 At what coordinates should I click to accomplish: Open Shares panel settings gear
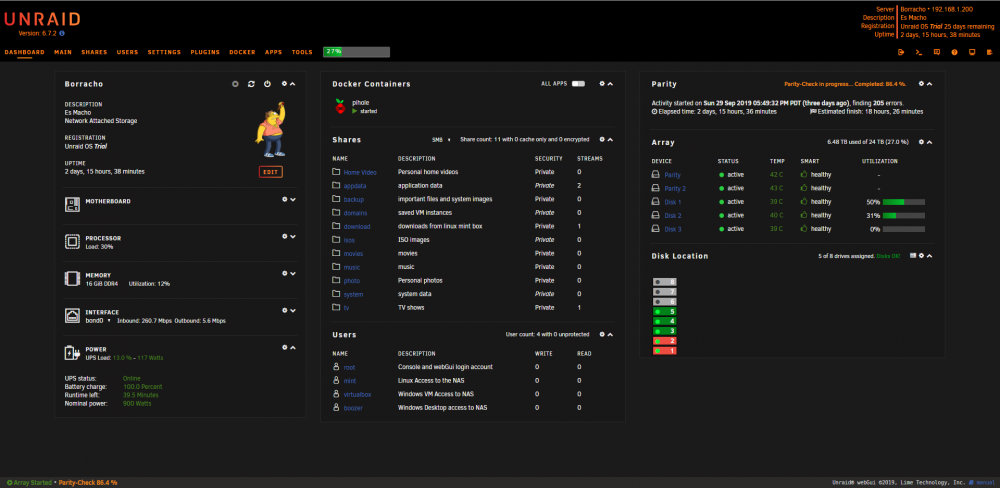pyautogui.click(x=602, y=139)
